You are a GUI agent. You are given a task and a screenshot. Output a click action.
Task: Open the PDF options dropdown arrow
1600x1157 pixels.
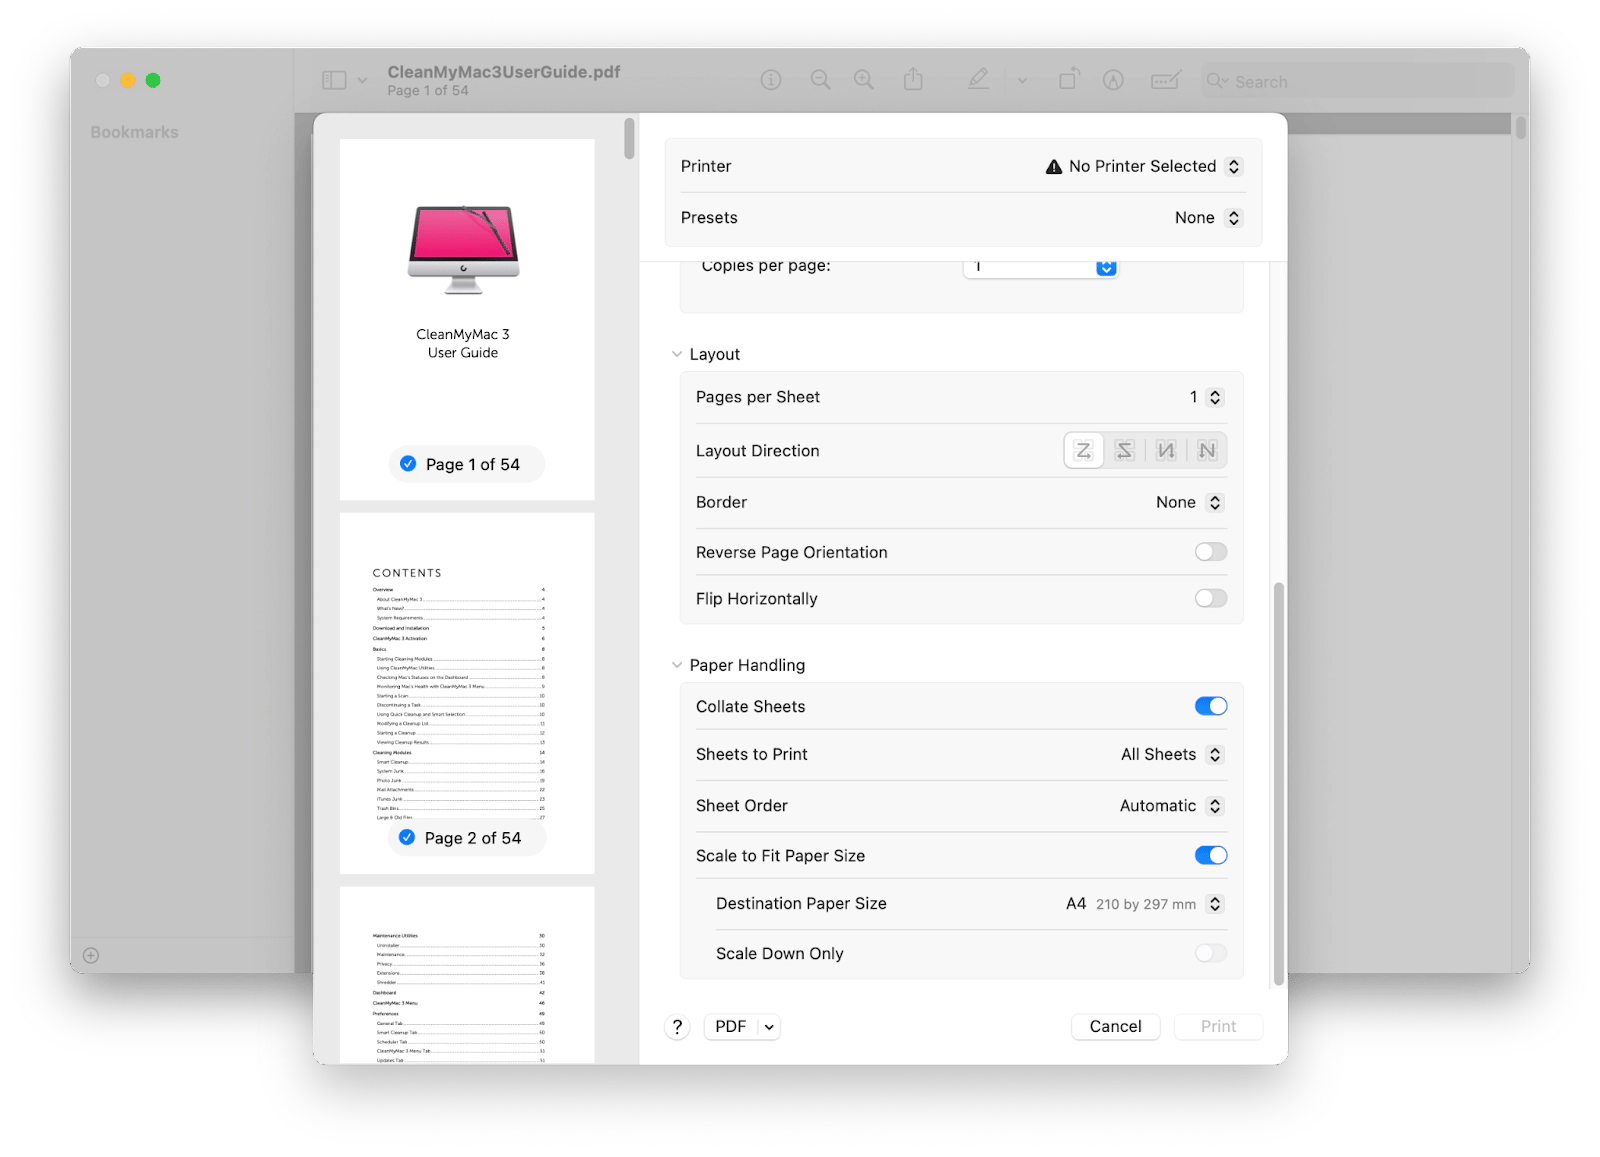(769, 1027)
